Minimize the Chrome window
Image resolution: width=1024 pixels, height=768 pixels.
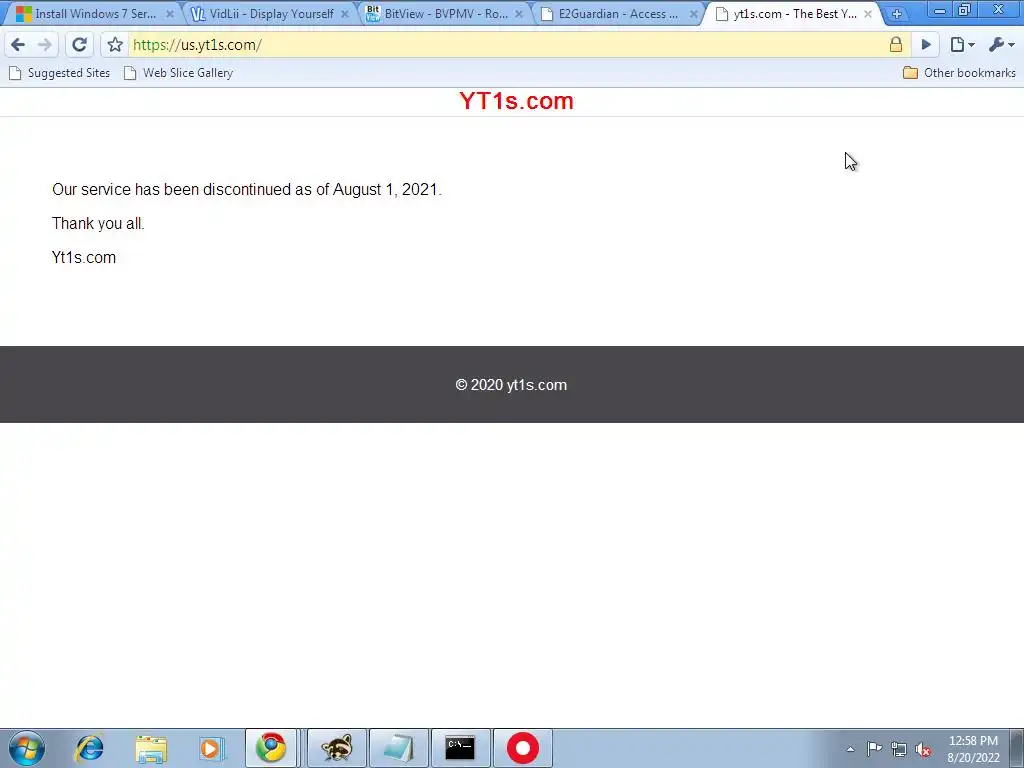[x=940, y=10]
